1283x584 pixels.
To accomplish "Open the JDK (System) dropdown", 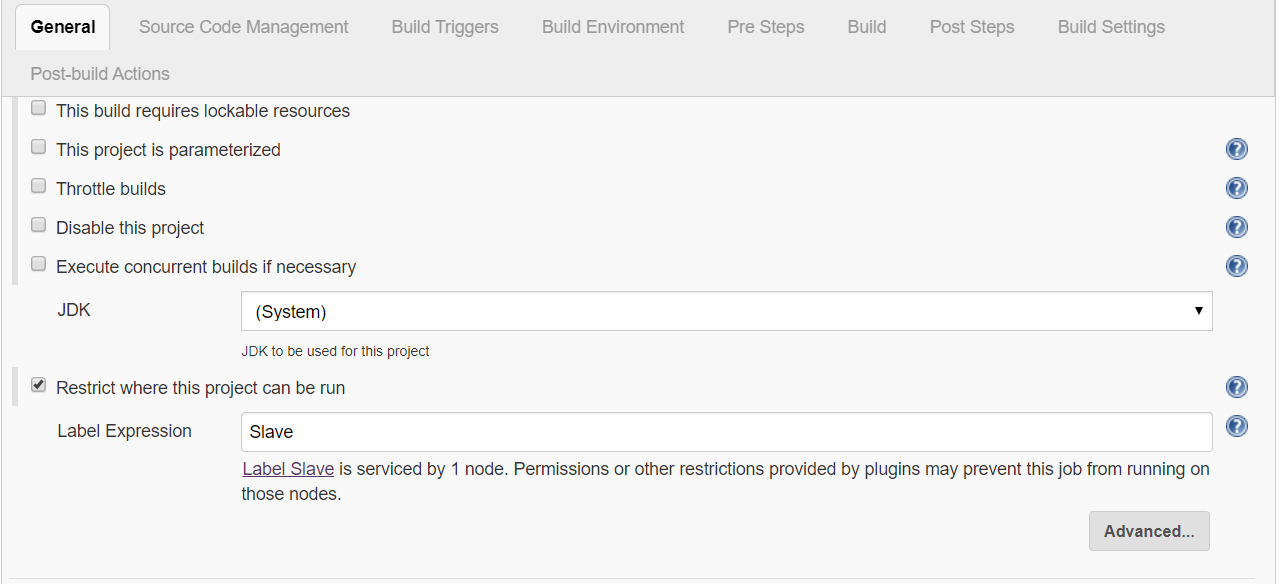I will tap(726, 312).
